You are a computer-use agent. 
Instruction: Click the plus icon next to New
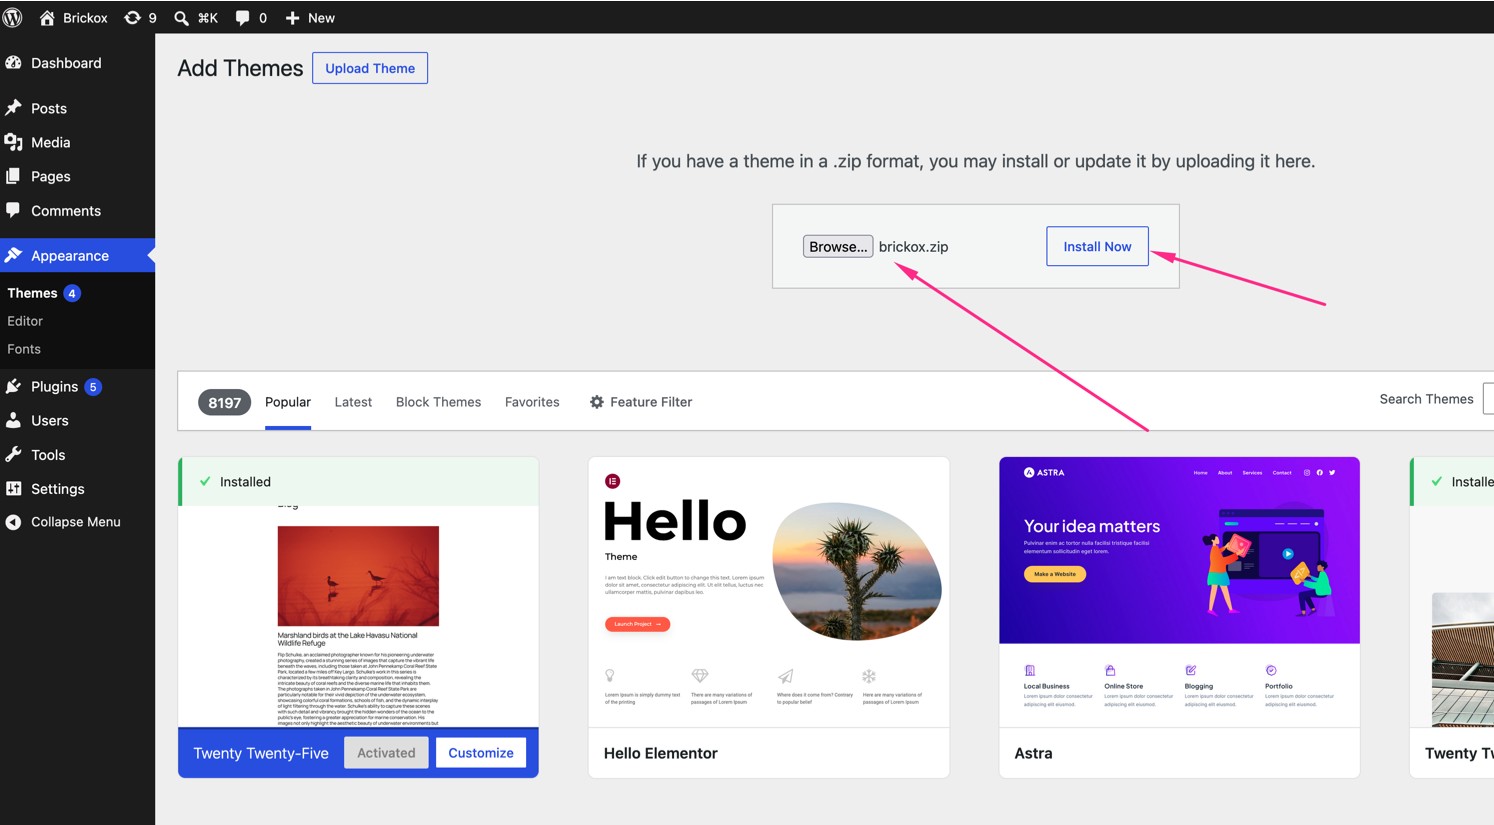[x=292, y=18]
